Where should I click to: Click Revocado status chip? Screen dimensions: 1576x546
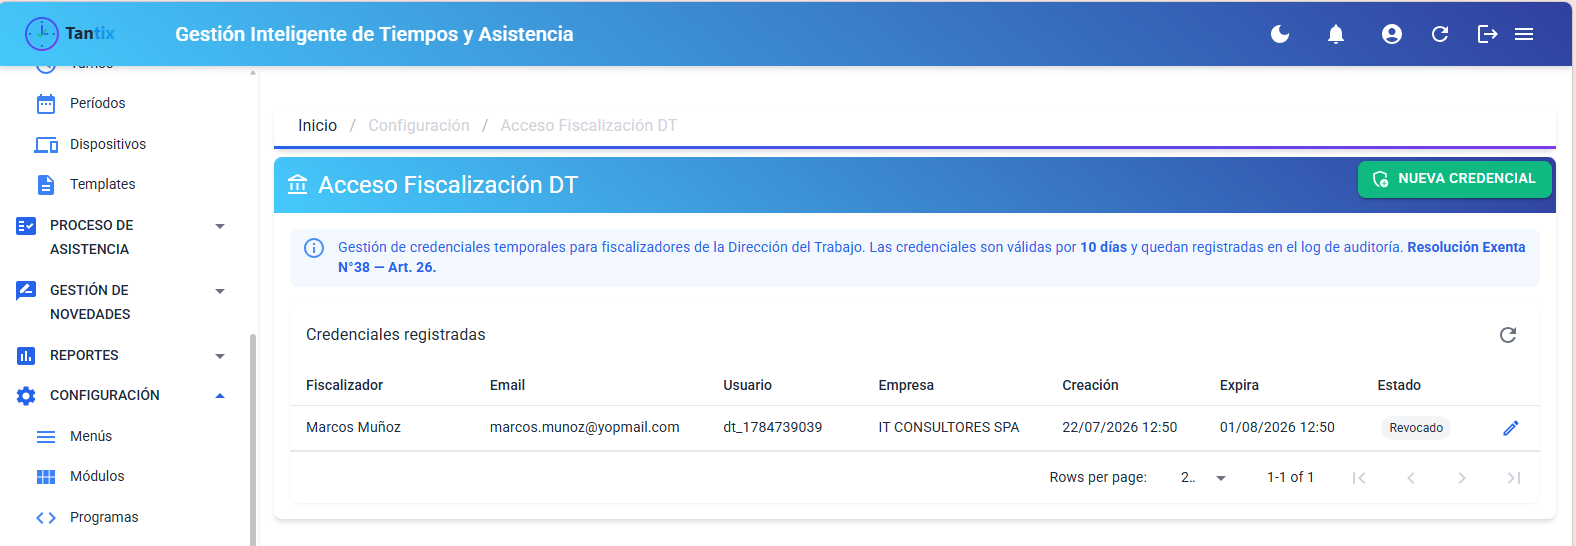tap(1416, 428)
